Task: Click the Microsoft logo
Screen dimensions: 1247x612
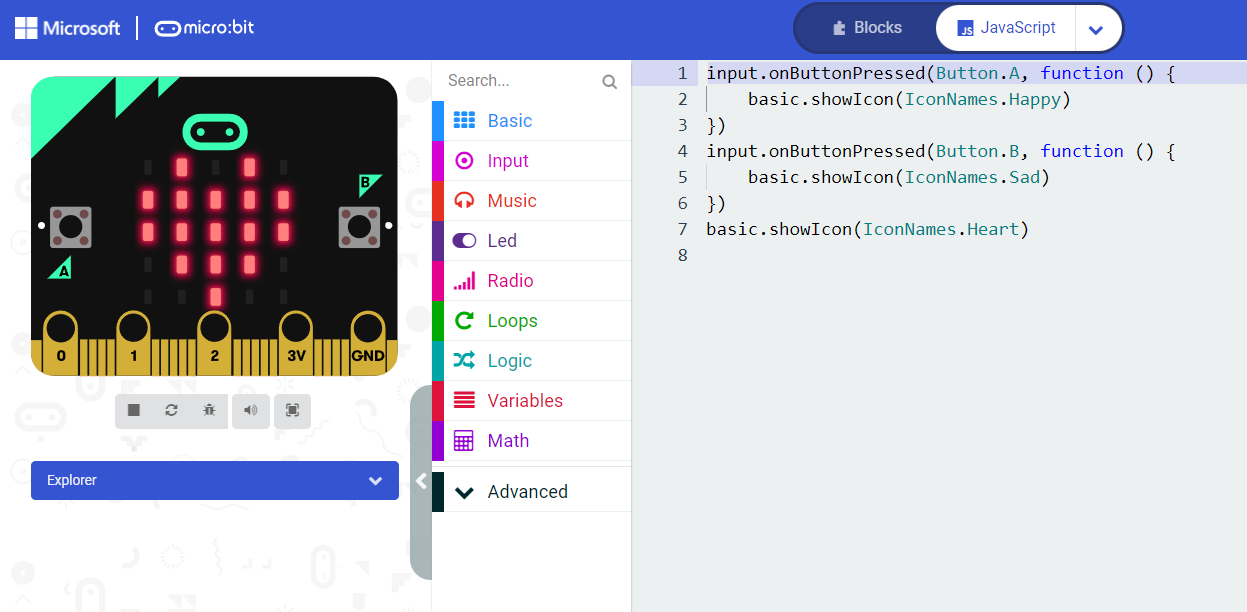Action: click(68, 28)
